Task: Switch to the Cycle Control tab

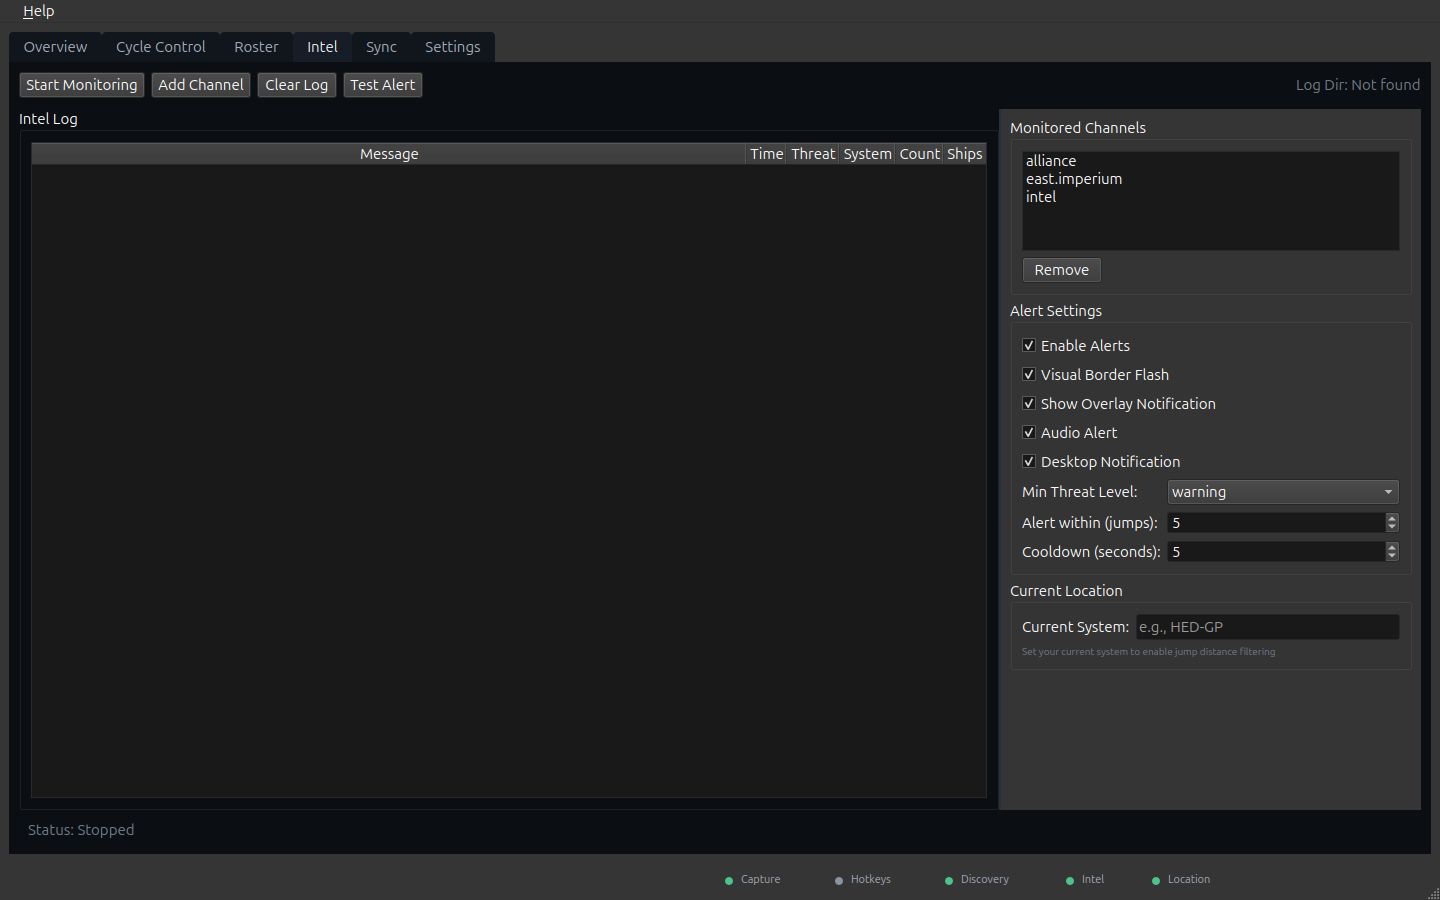Action: pos(160,47)
